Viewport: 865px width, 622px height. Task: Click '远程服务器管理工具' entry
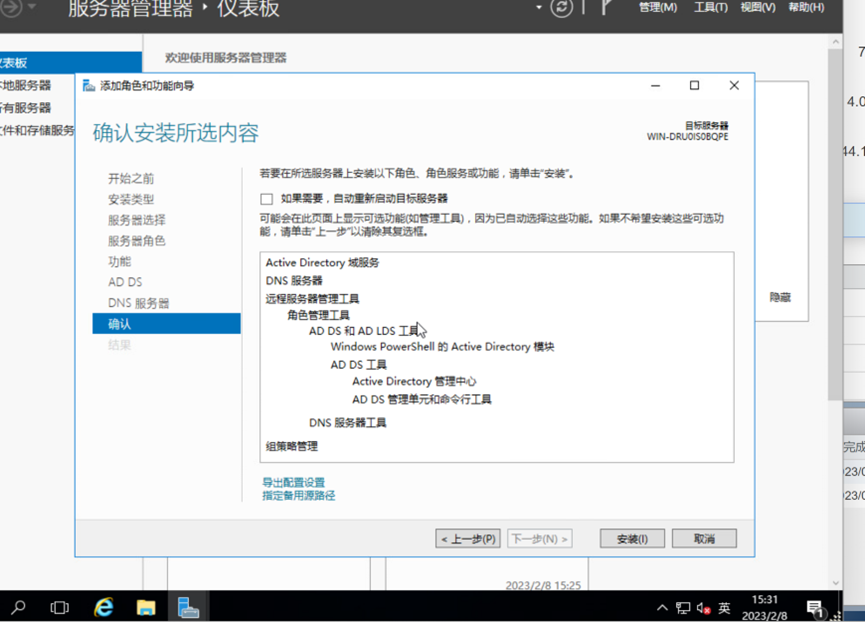click(312, 299)
